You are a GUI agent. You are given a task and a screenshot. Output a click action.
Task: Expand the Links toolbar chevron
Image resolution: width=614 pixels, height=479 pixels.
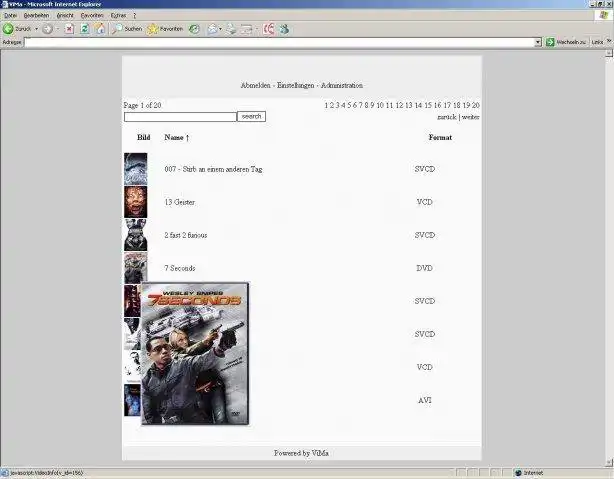(609, 41)
